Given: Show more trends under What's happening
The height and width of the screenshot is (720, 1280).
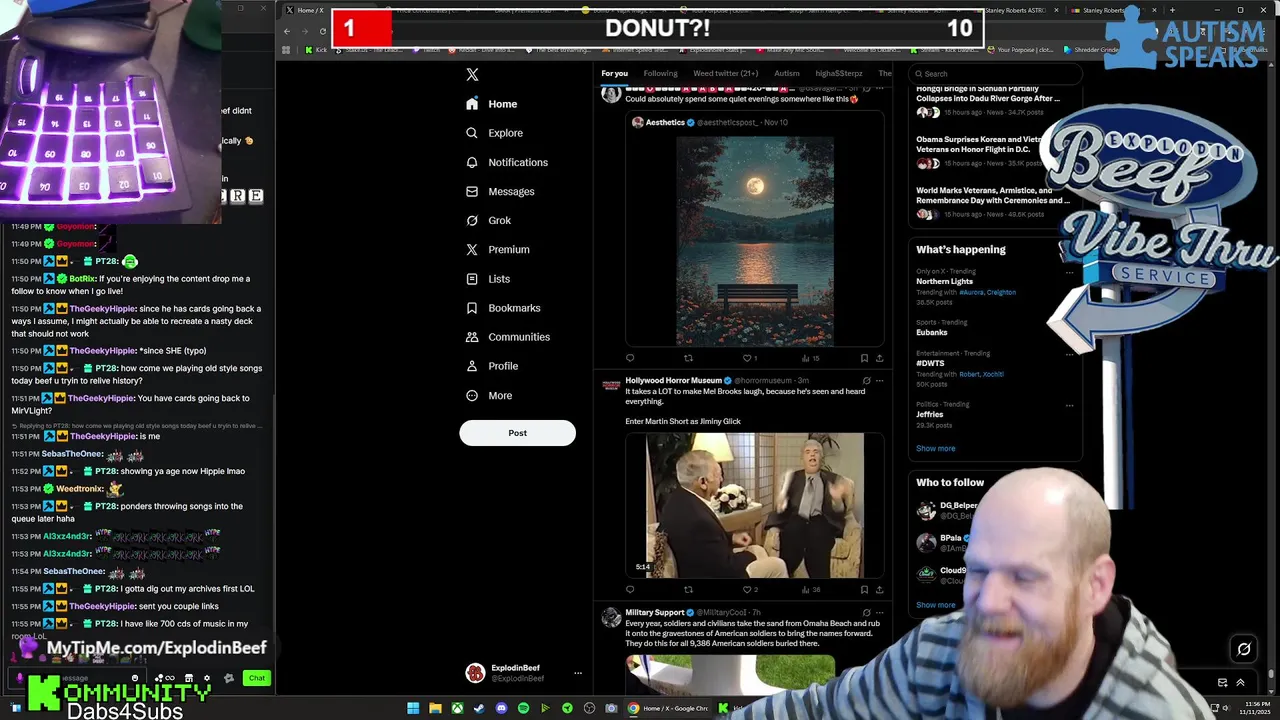Looking at the screenshot, I should [x=935, y=448].
